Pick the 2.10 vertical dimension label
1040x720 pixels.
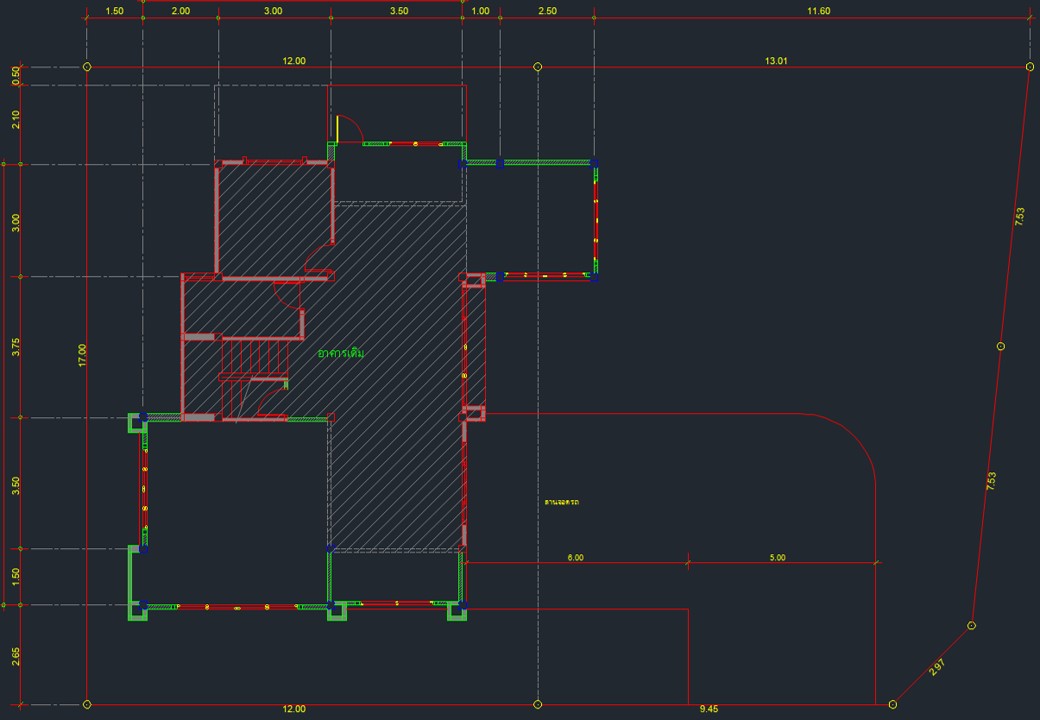point(15,119)
